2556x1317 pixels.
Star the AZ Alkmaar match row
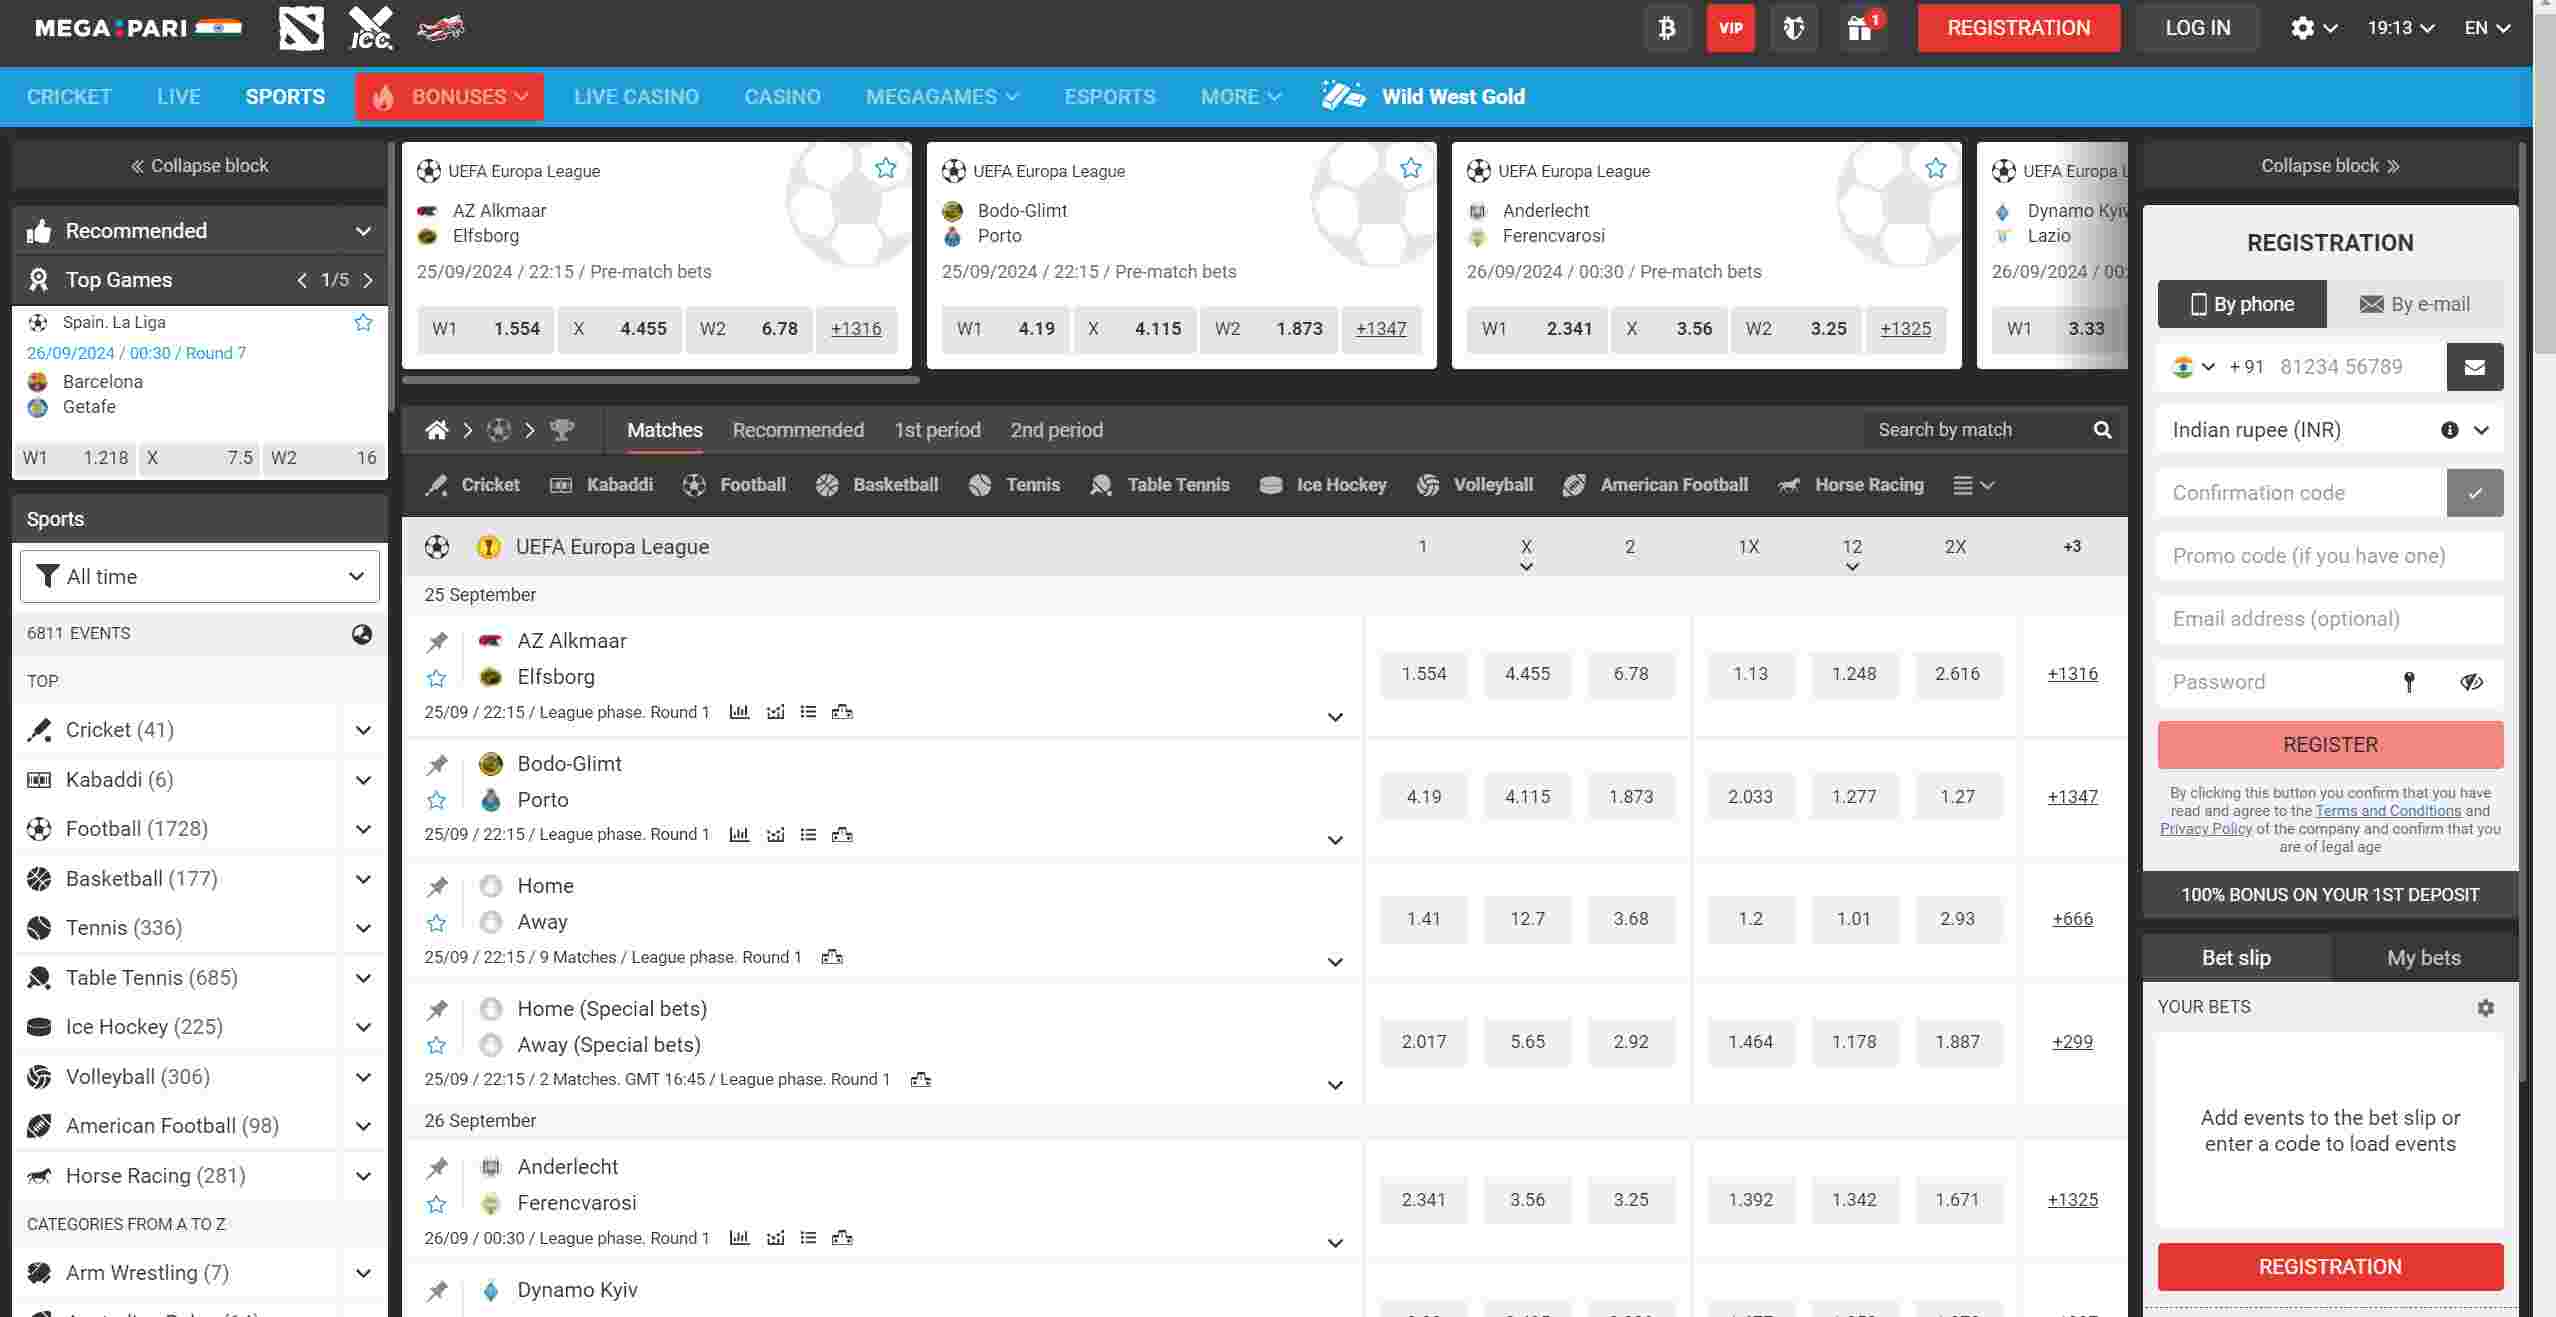(436, 678)
